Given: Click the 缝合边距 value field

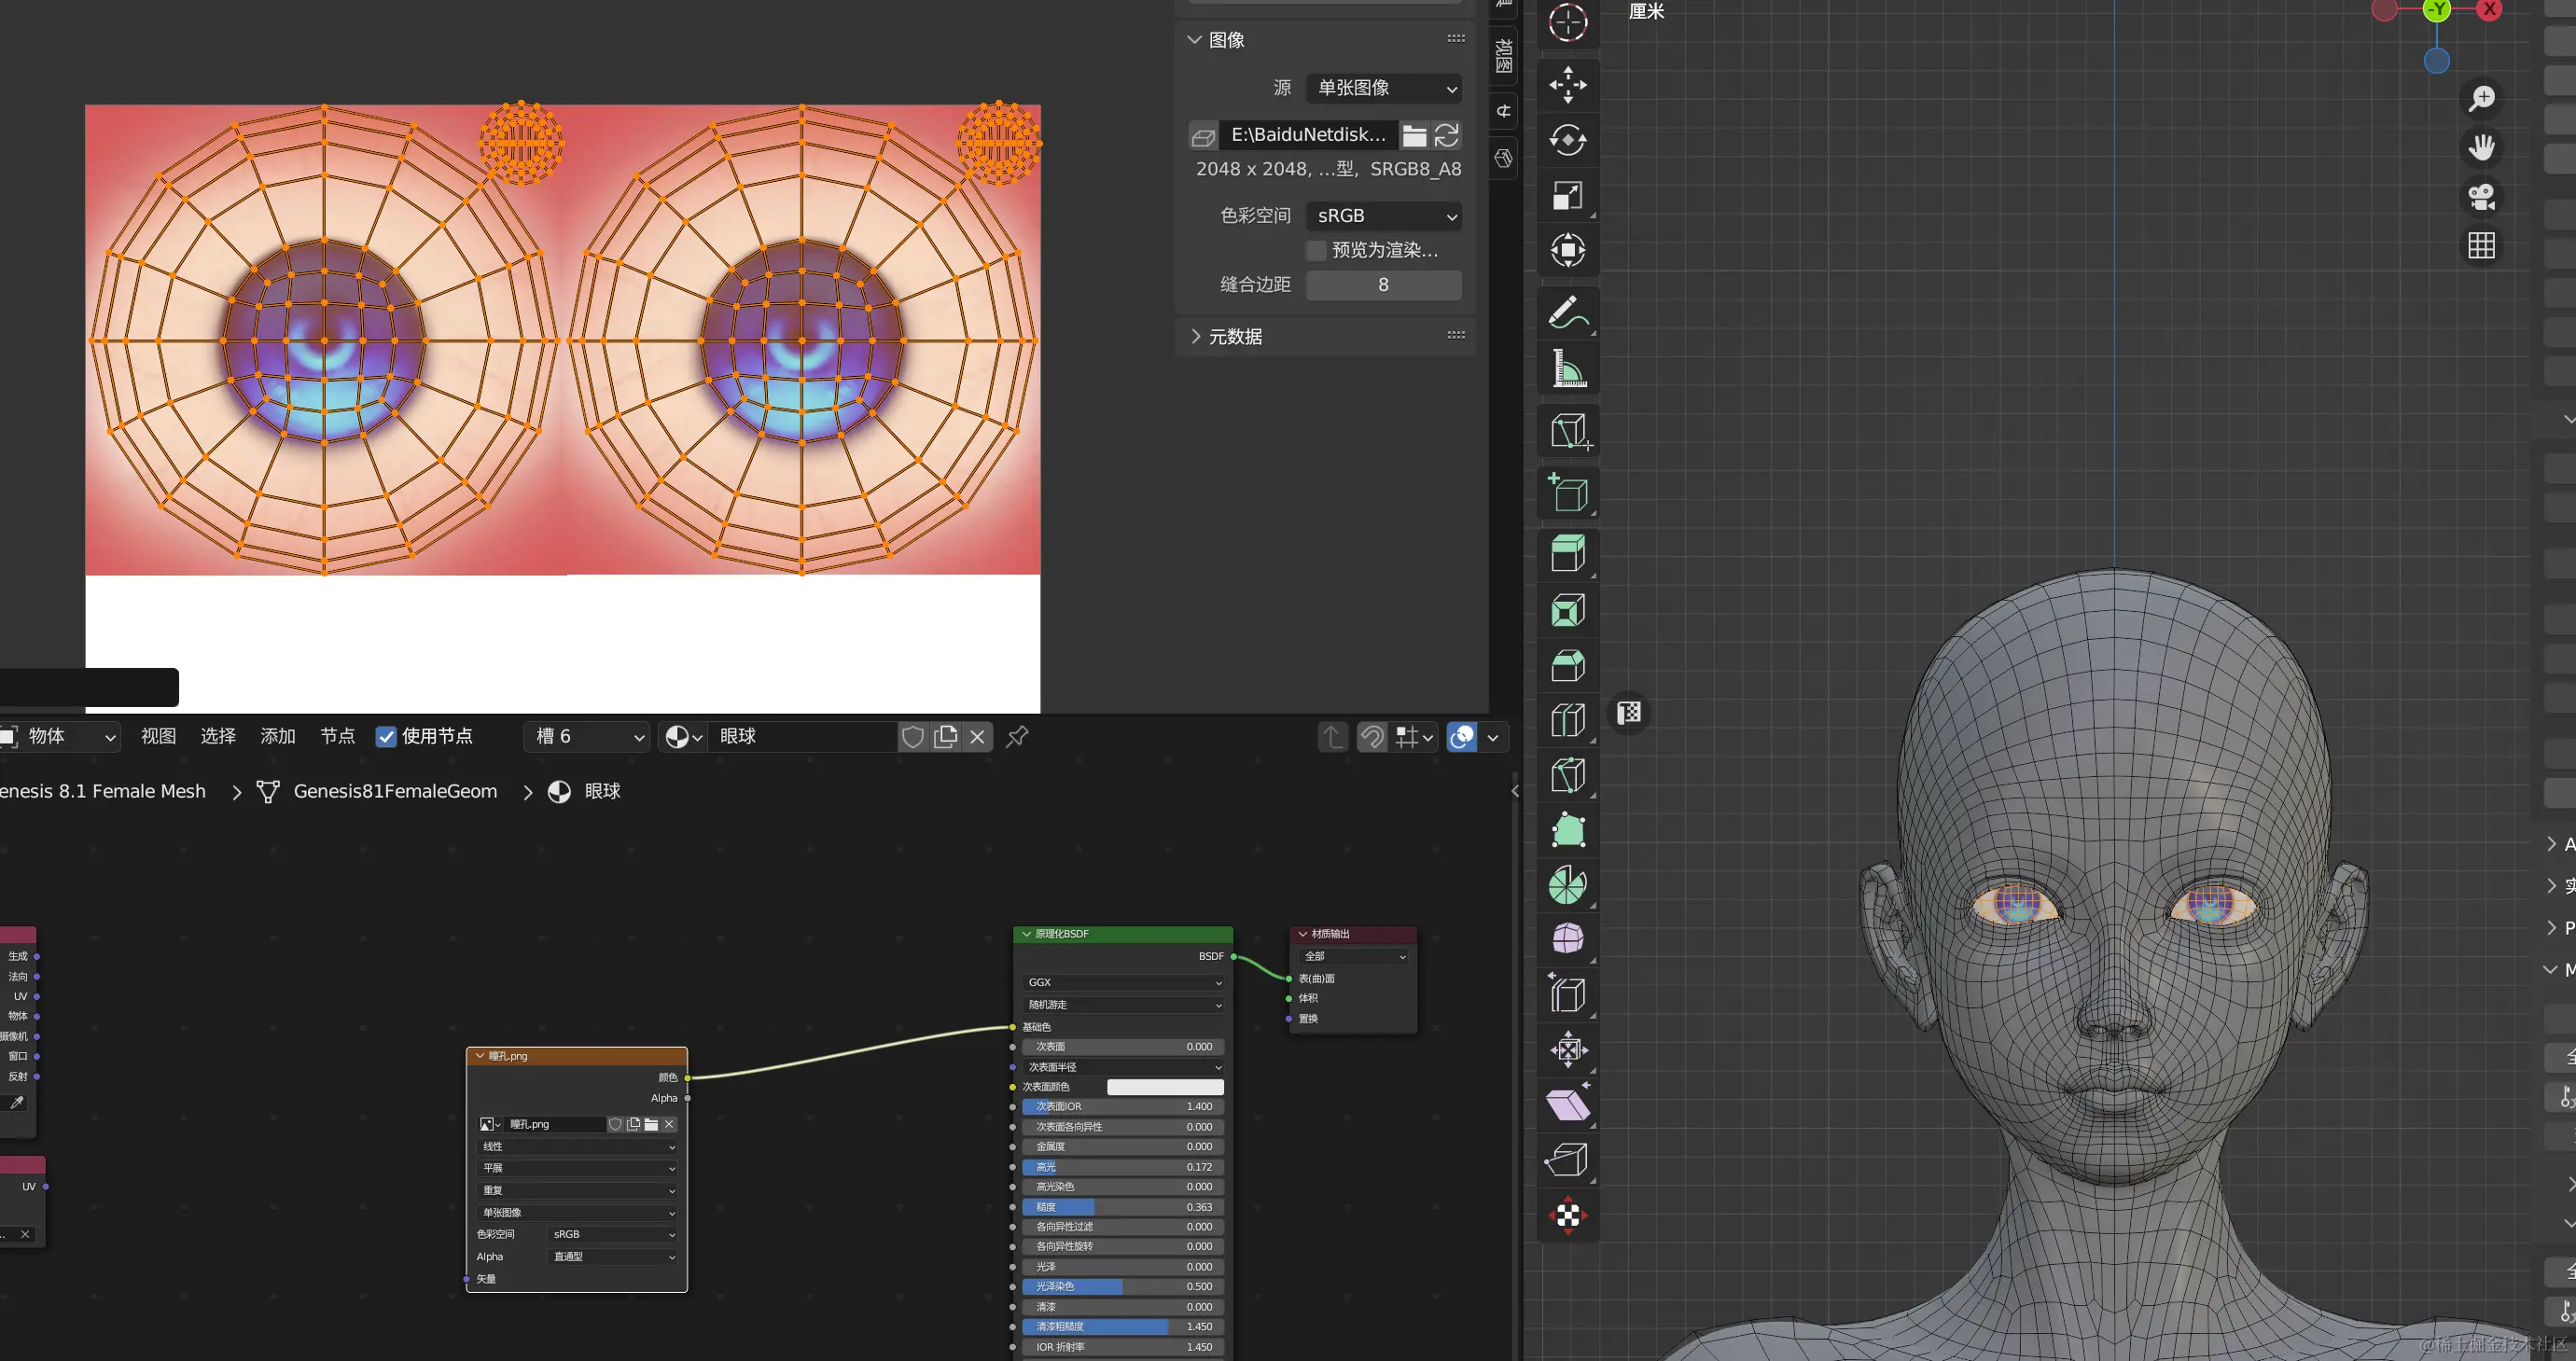Looking at the screenshot, I should point(1383,285).
